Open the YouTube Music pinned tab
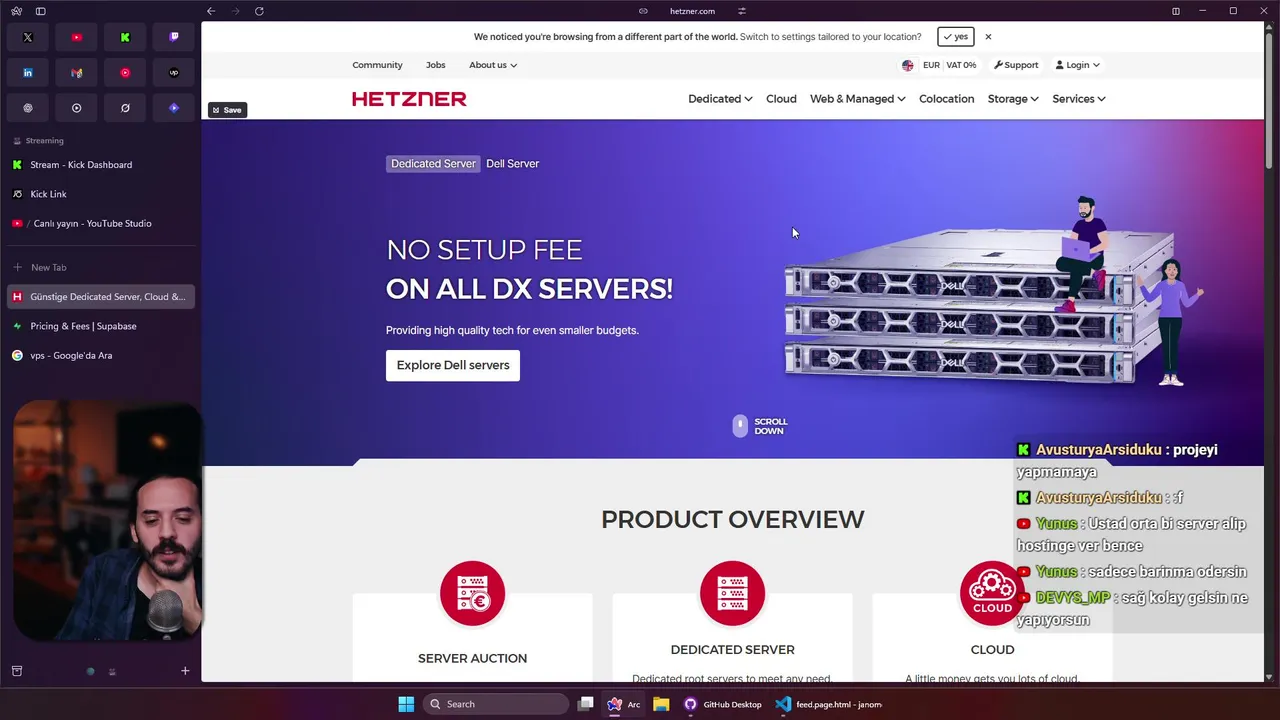1280x720 pixels. coord(125,73)
